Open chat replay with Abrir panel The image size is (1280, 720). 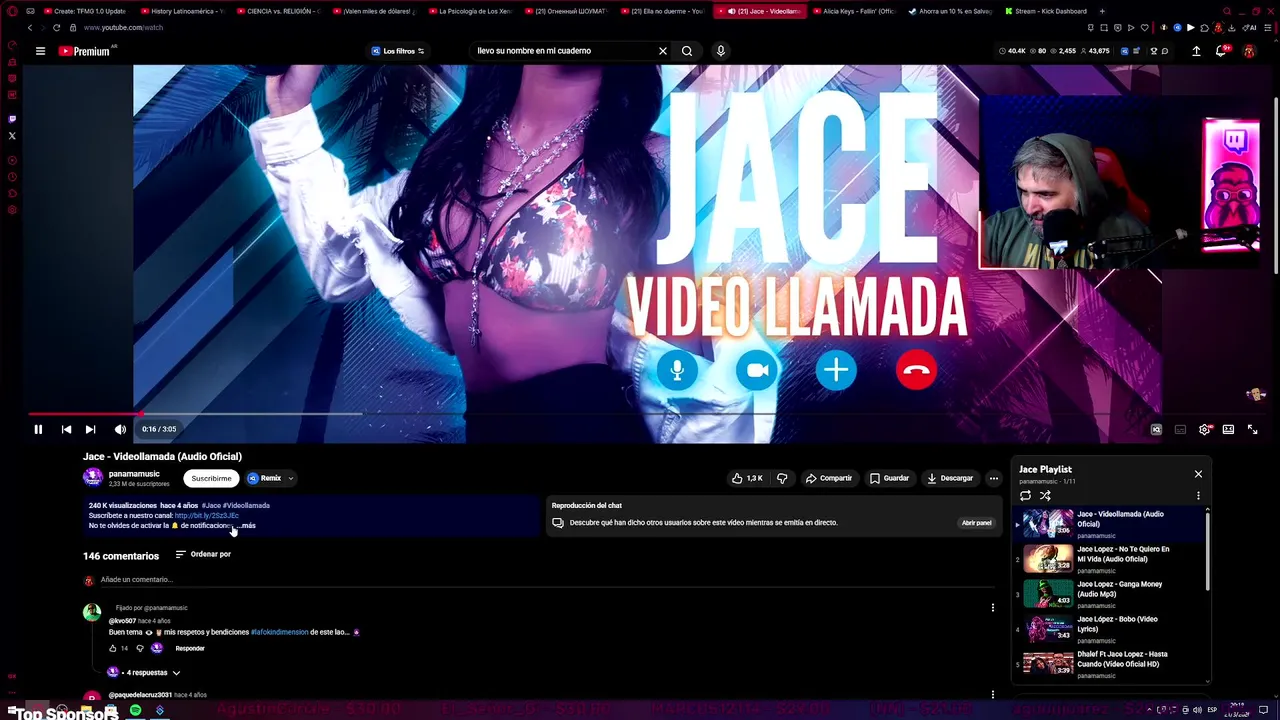[977, 523]
